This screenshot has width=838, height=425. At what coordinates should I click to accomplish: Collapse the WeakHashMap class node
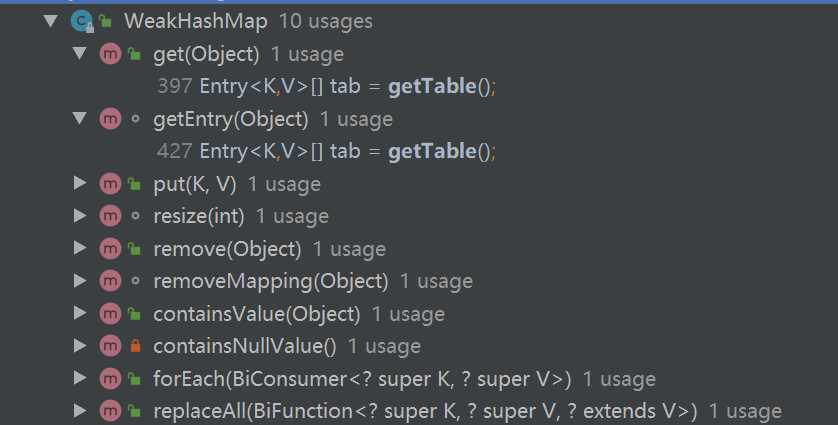tap(50, 21)
